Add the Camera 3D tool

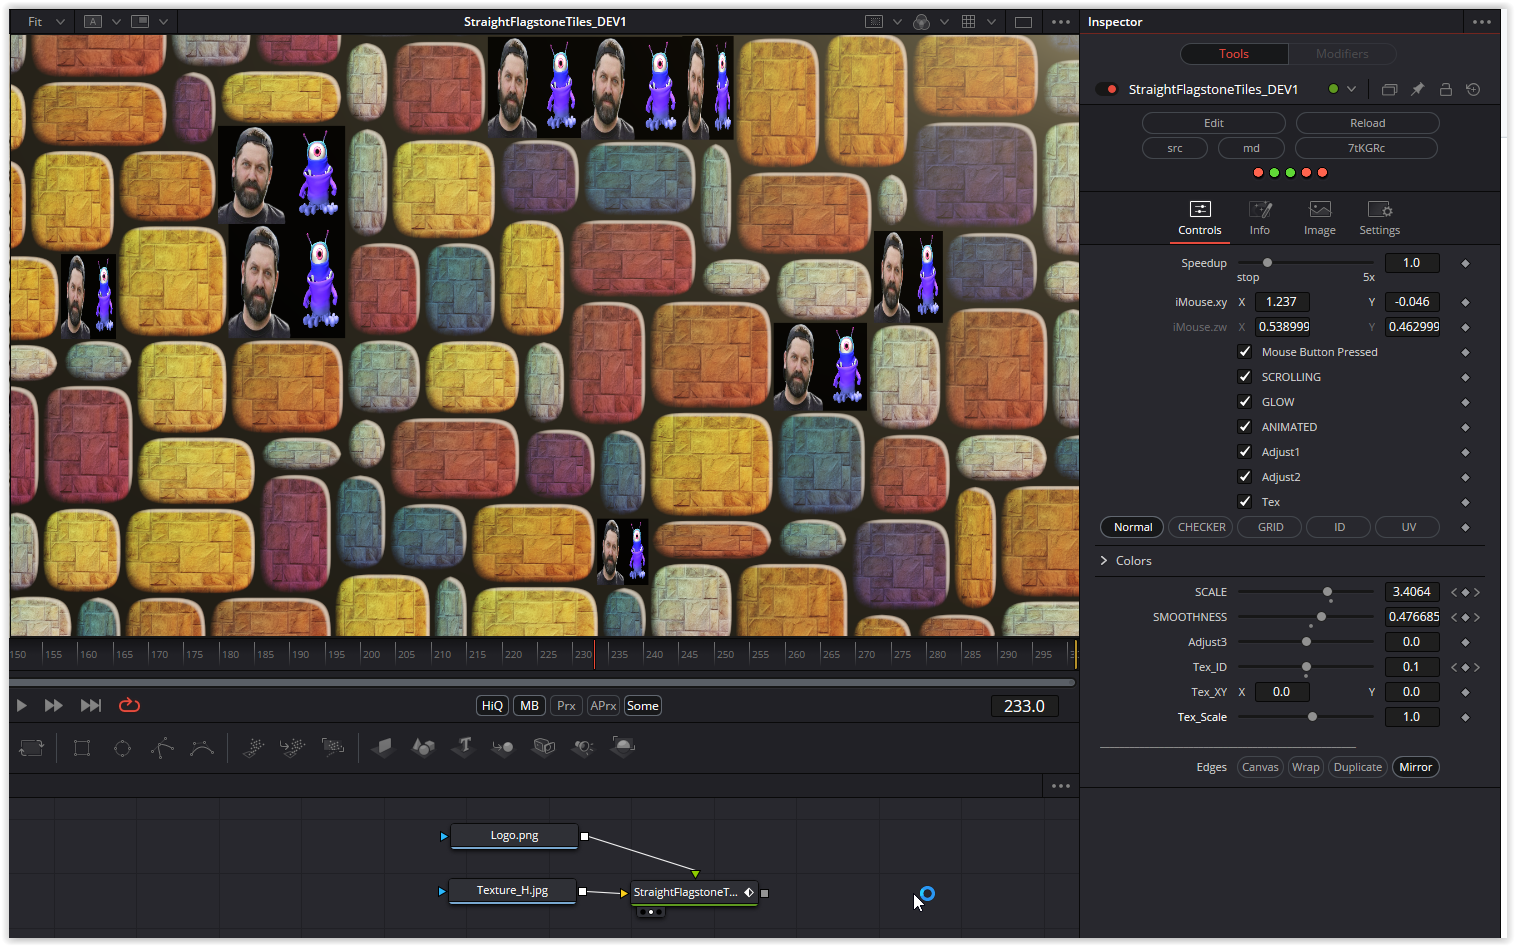coord(543,747)
